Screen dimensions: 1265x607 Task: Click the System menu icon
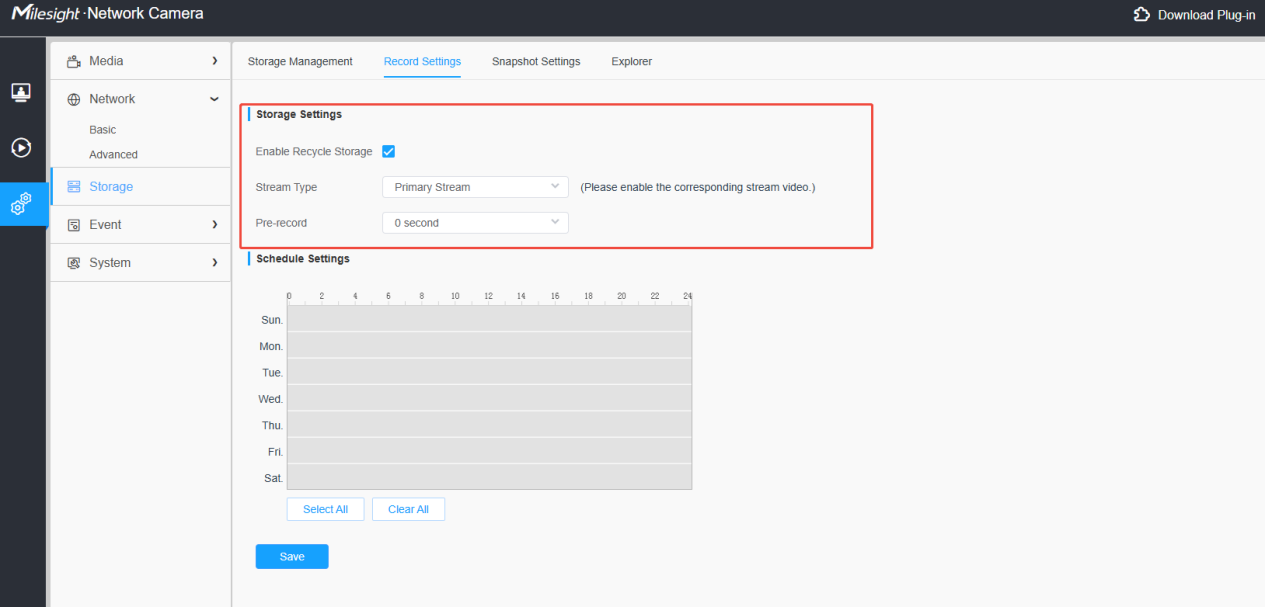pyautogui.click(x=73, y=263)
